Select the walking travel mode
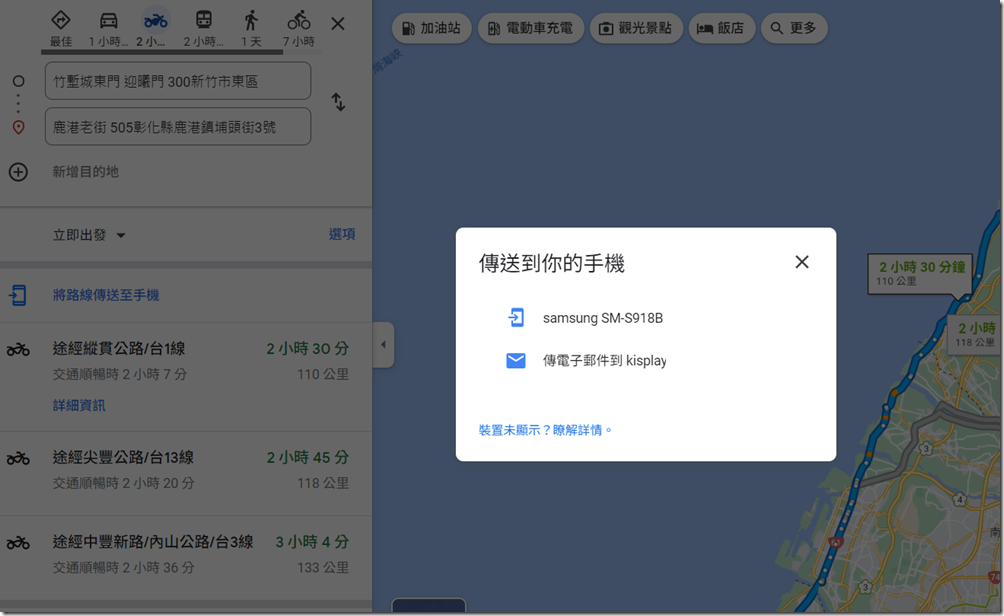Image resolution: width=1004 pixels, height=616 pixels. coord(251,20)
